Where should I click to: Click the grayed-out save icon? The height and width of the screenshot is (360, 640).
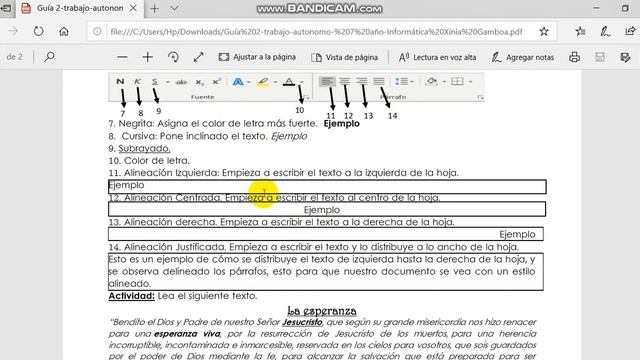[x=600, y=57]
